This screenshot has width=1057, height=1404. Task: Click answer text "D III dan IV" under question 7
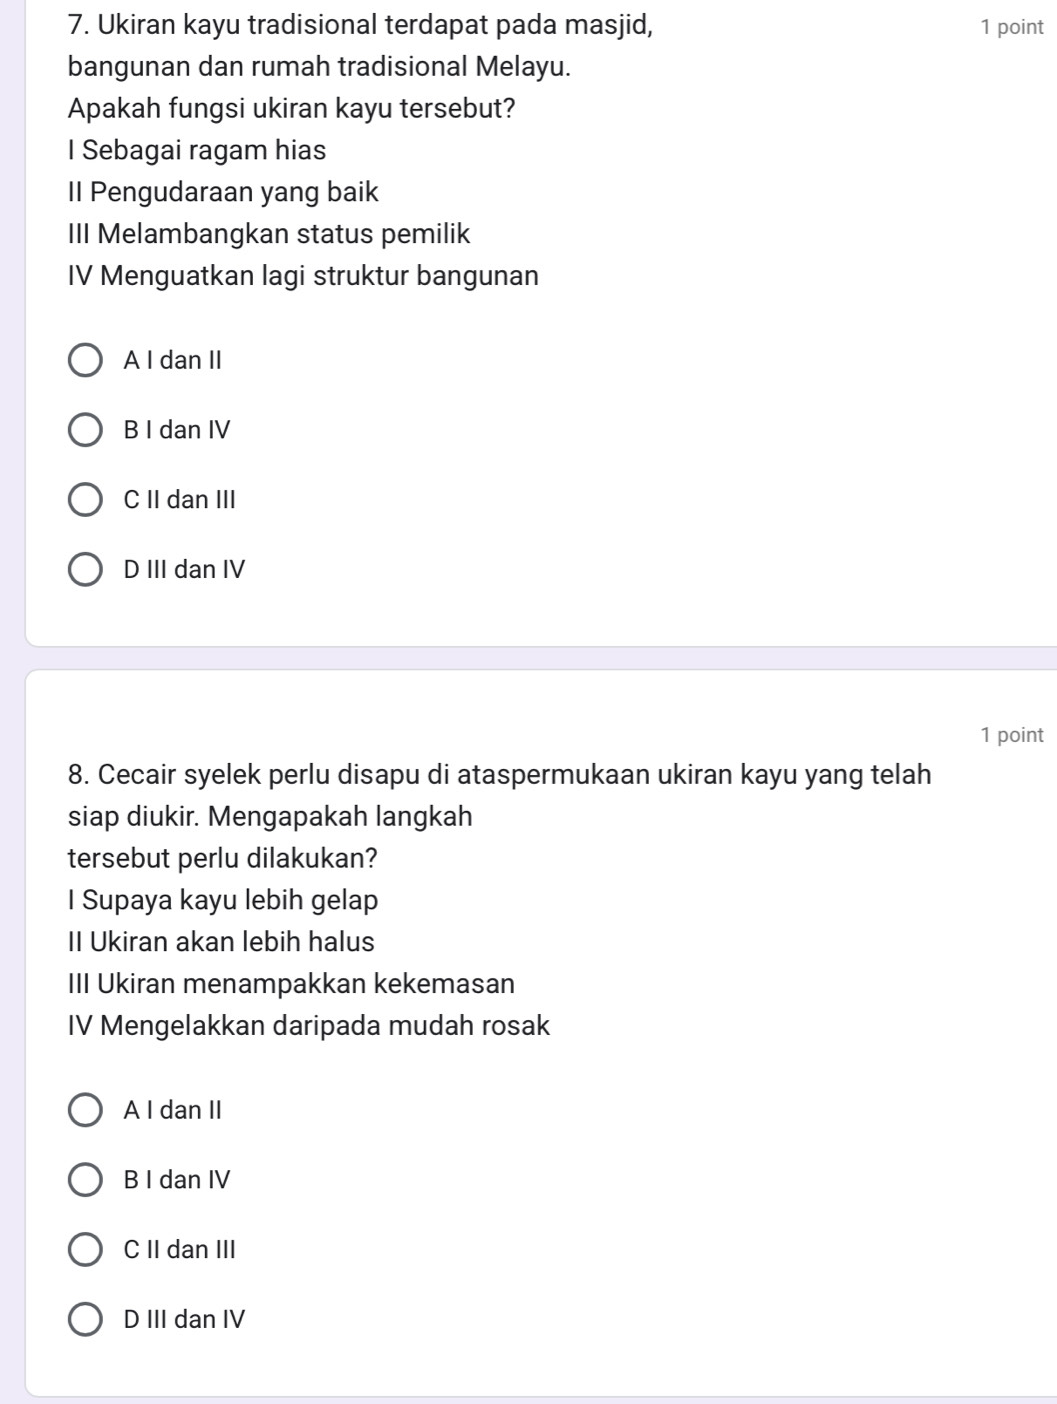click(184, 569)
